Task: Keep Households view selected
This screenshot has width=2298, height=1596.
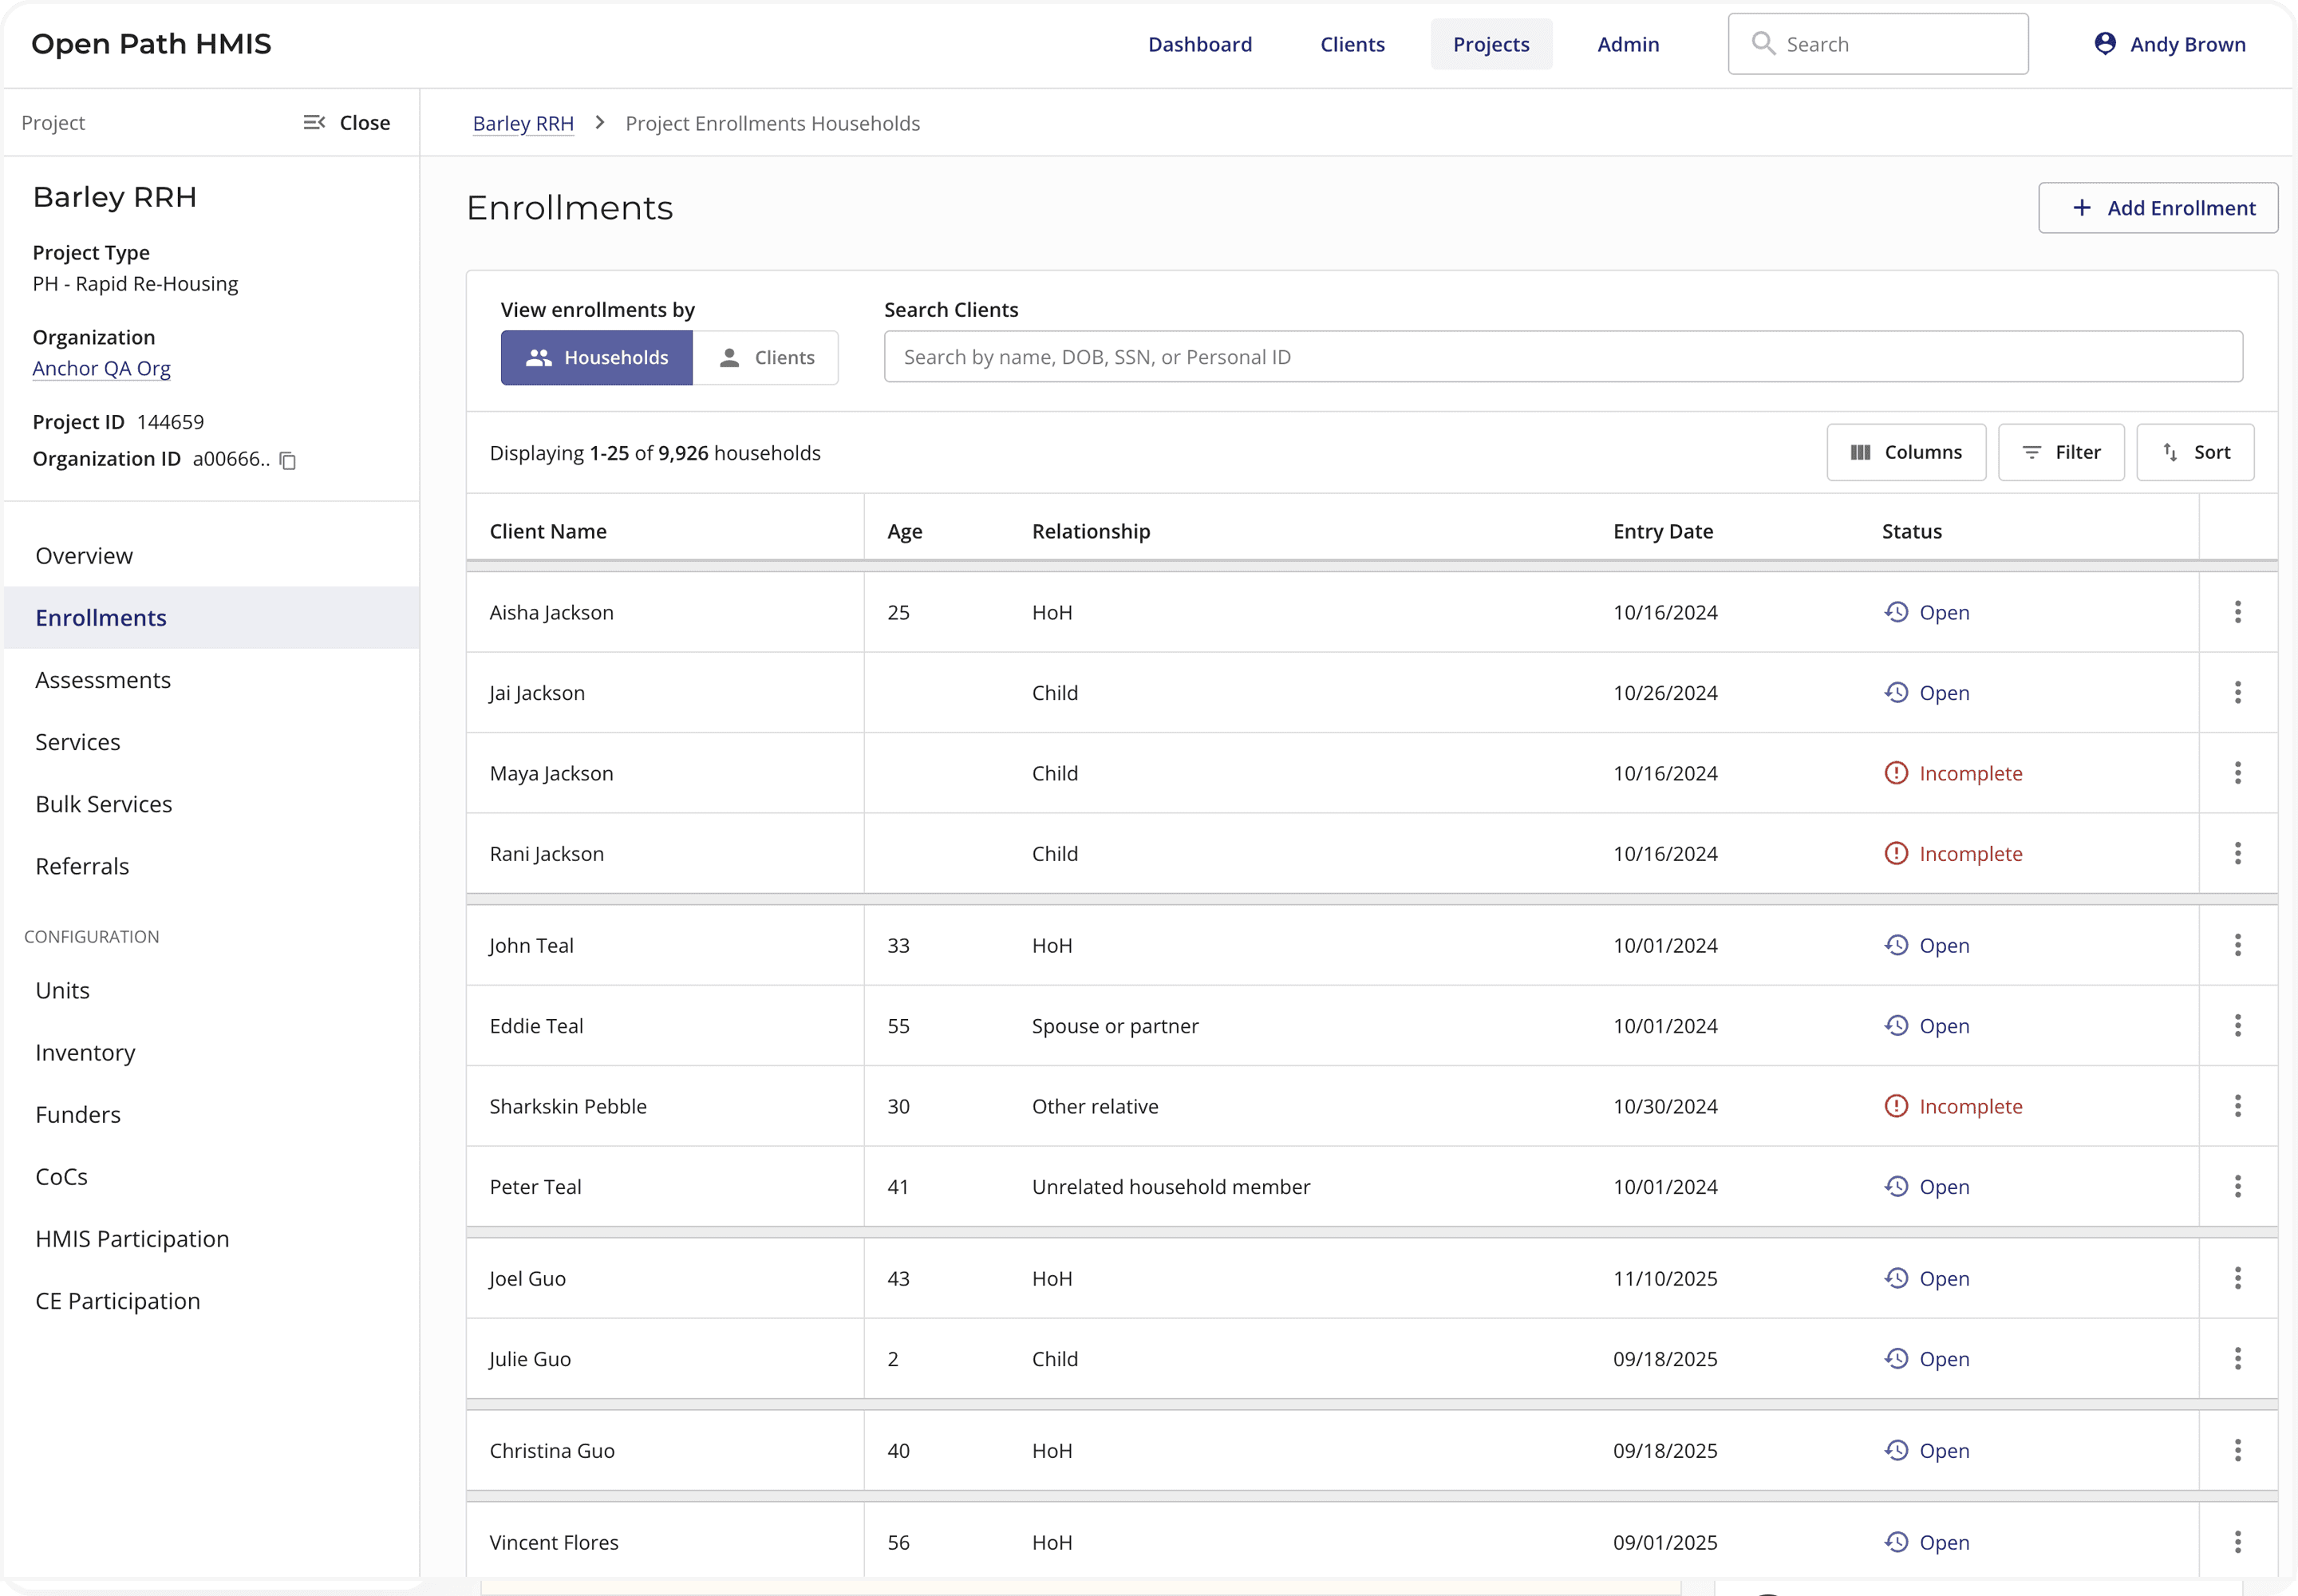Action: (595, 357)
